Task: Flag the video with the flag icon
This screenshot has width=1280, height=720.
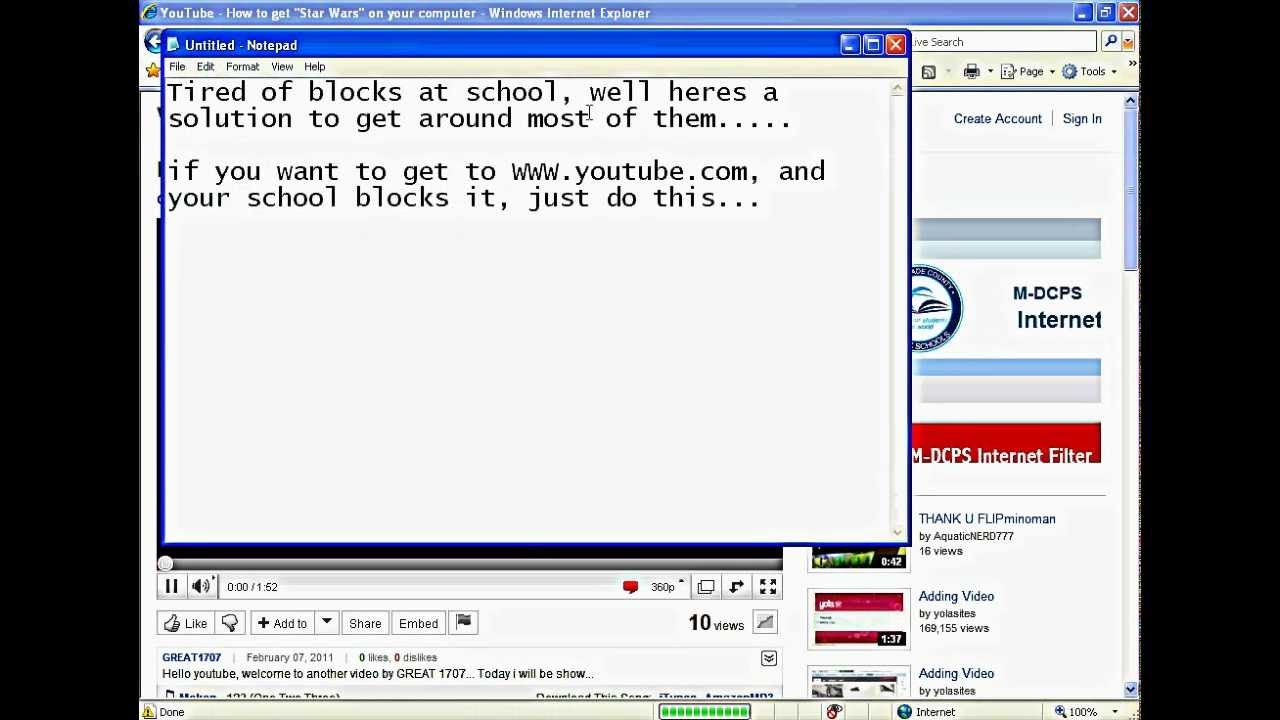Action: tap(464, 623)
